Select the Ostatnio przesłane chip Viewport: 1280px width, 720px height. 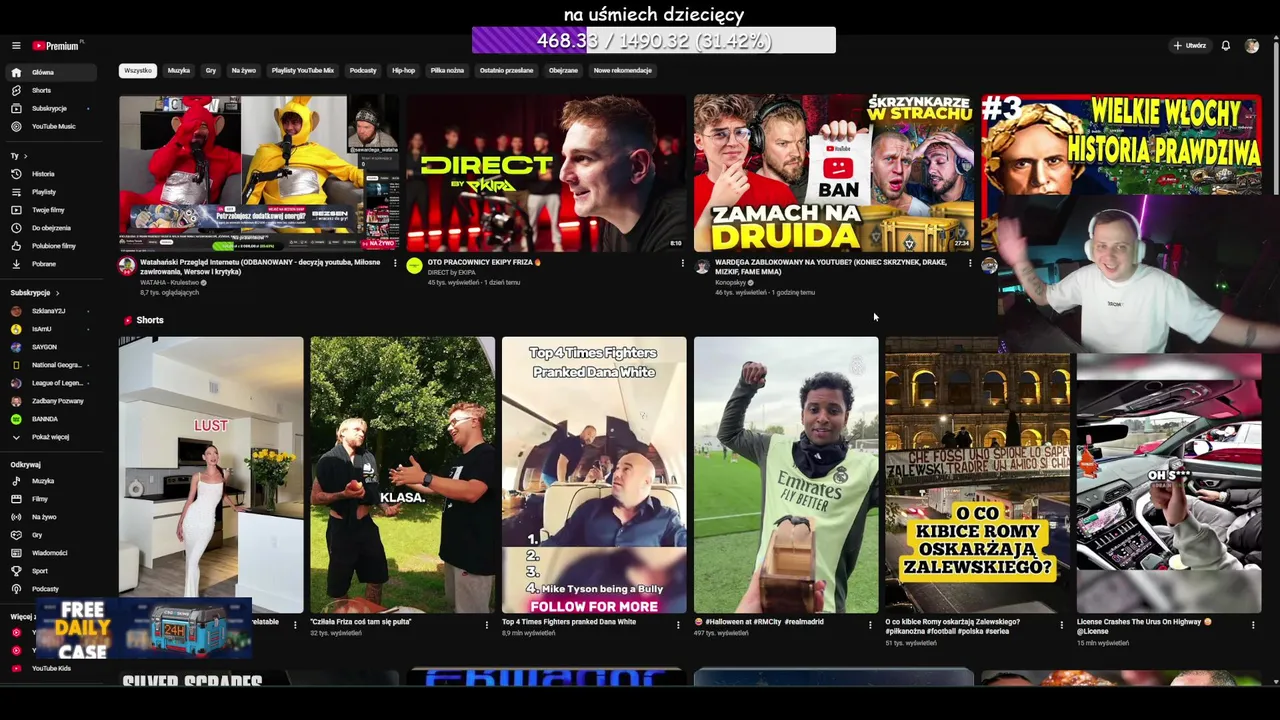click(506, 71)
